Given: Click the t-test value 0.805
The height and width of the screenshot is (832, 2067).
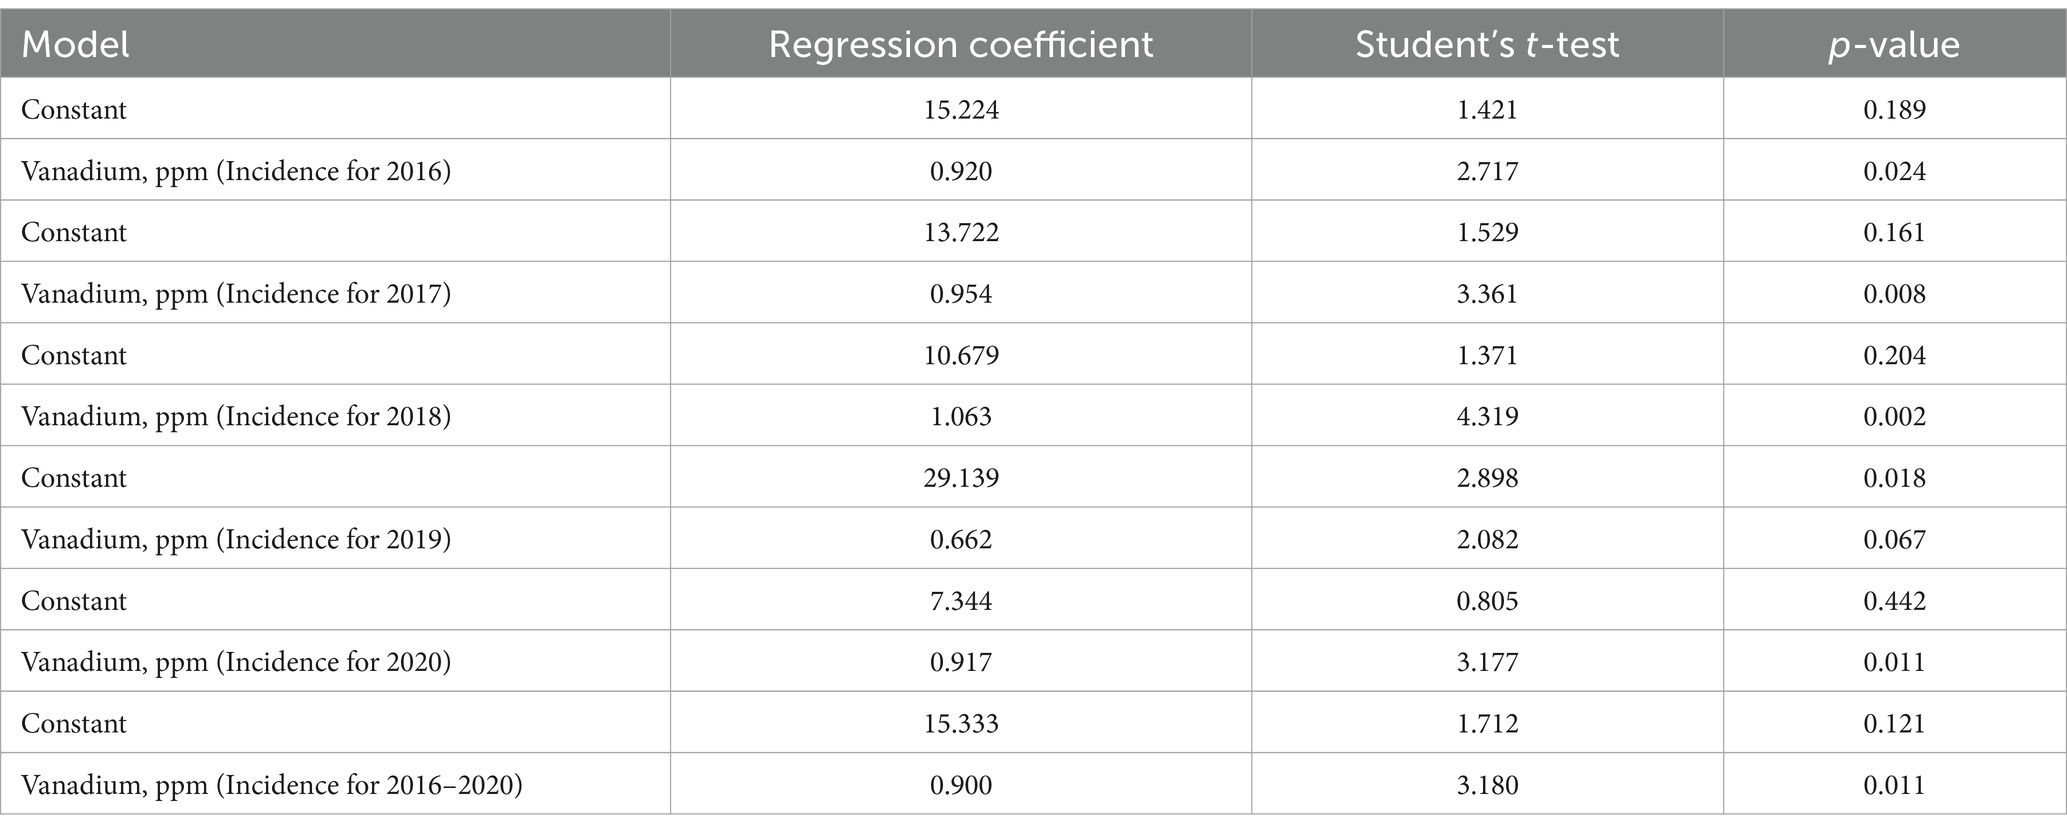Looking at the screenshot, I should pyautogui.click(x=1487, y=601).
